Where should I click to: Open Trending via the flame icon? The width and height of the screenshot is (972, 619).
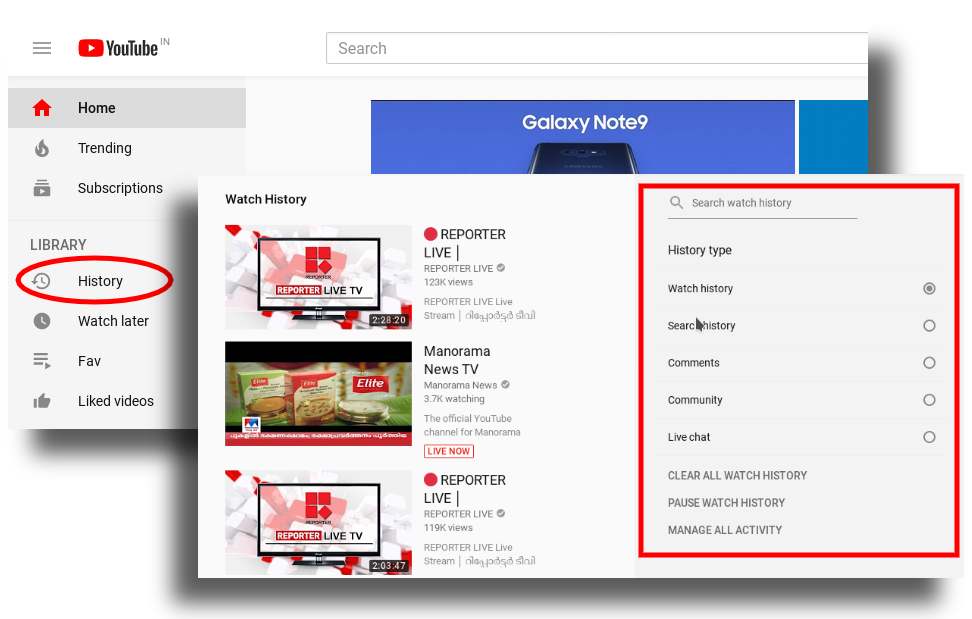pos(41,148)
